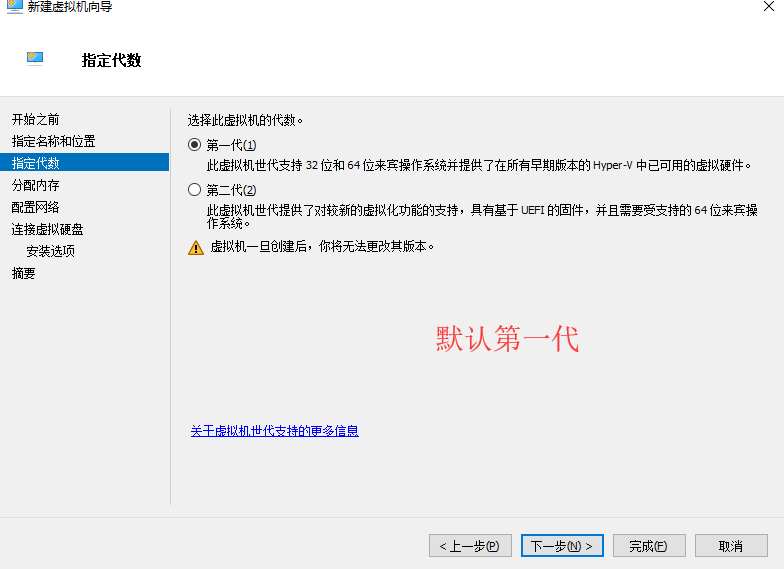
Task: Click the wizard icon in the title bar
Action: coord(14,6)
